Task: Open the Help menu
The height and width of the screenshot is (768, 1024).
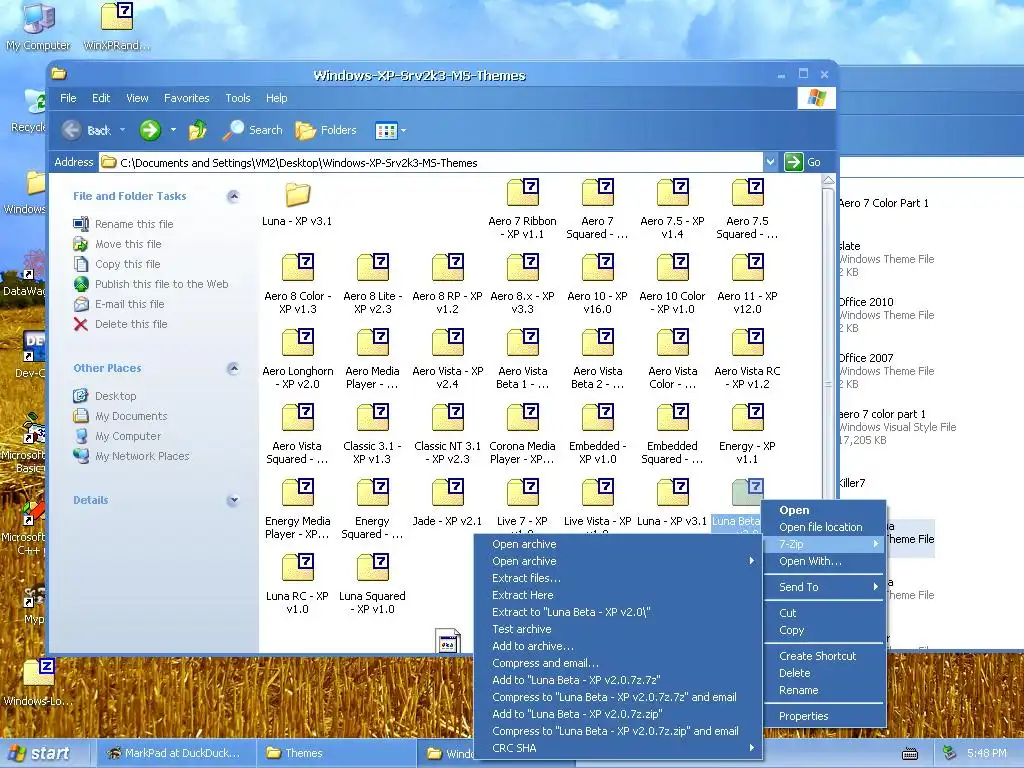Action: (276, 98)
